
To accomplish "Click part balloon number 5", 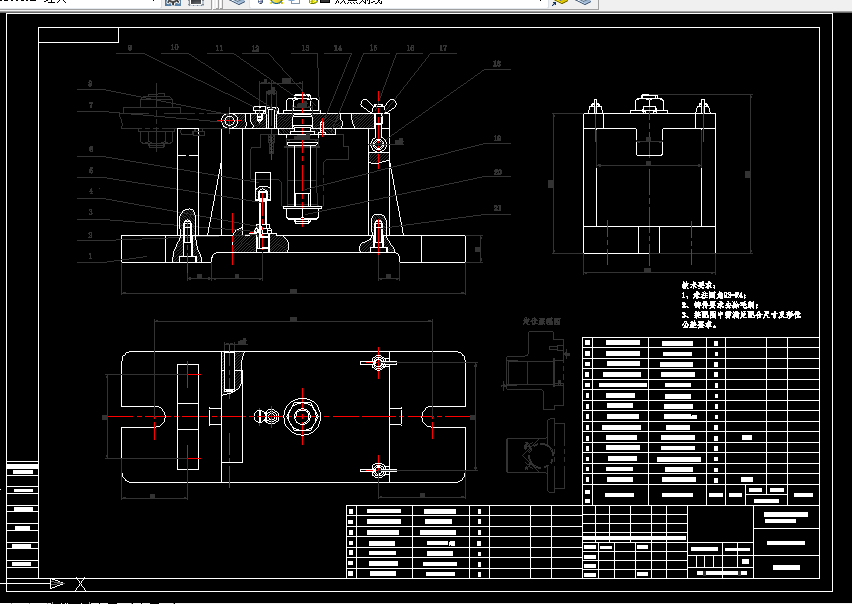I will point(91,171).
